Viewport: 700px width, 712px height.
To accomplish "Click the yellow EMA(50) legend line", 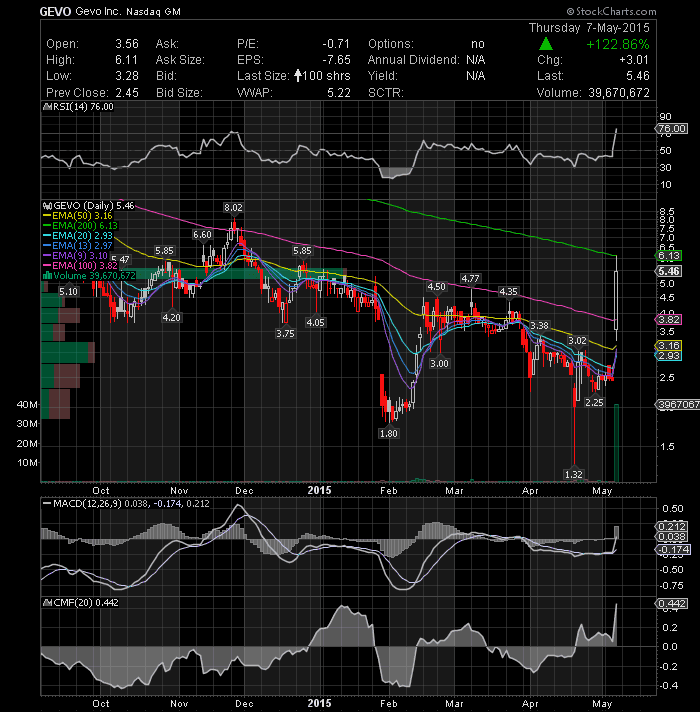I will [47, 216].
